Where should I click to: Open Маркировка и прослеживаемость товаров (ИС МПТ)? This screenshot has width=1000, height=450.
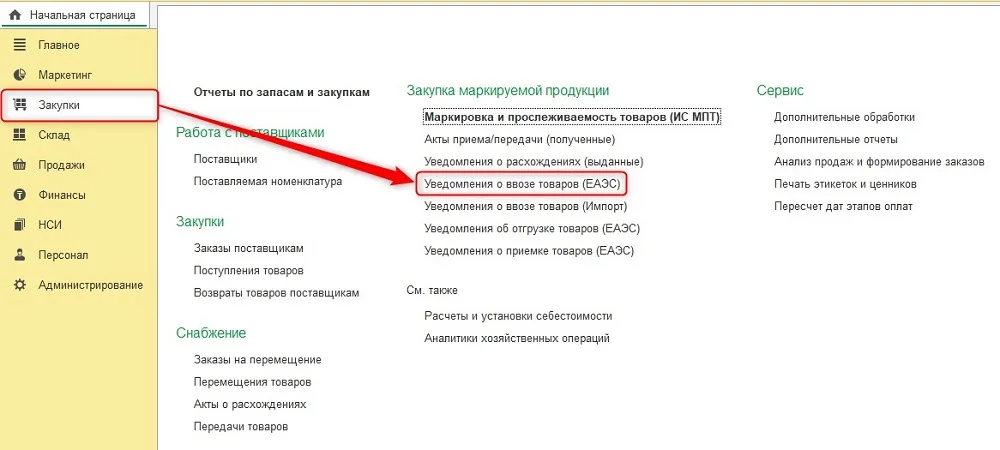(572, 117)
